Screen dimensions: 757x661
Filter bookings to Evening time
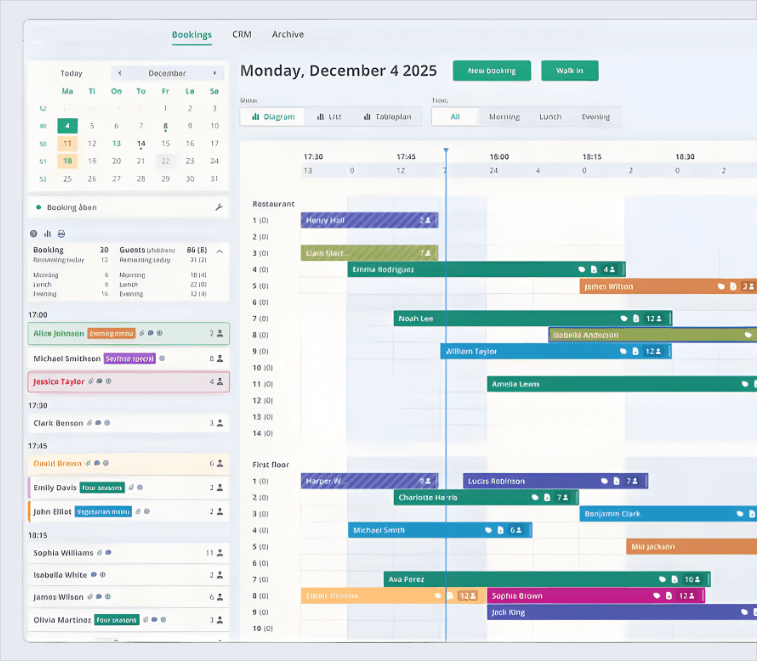click(x=595, y=117)
